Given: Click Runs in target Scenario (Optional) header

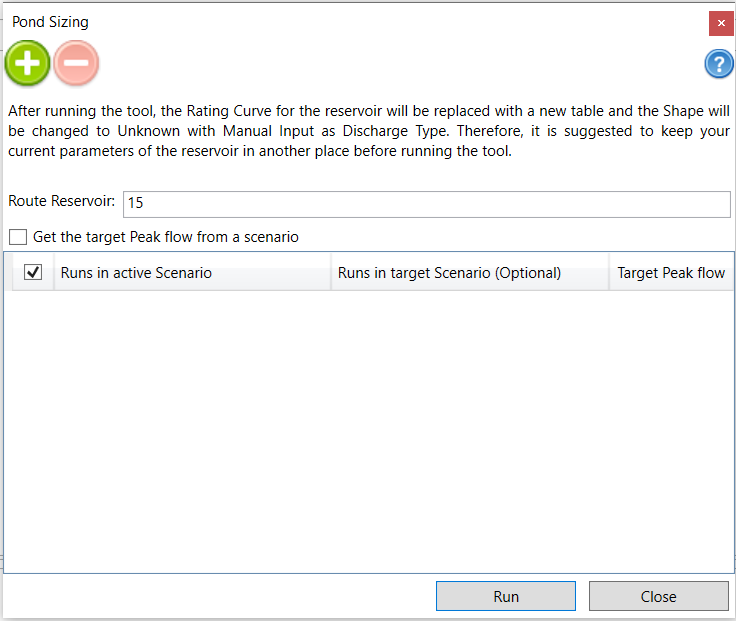Looking at the screenshot, I should click(468, 272).
